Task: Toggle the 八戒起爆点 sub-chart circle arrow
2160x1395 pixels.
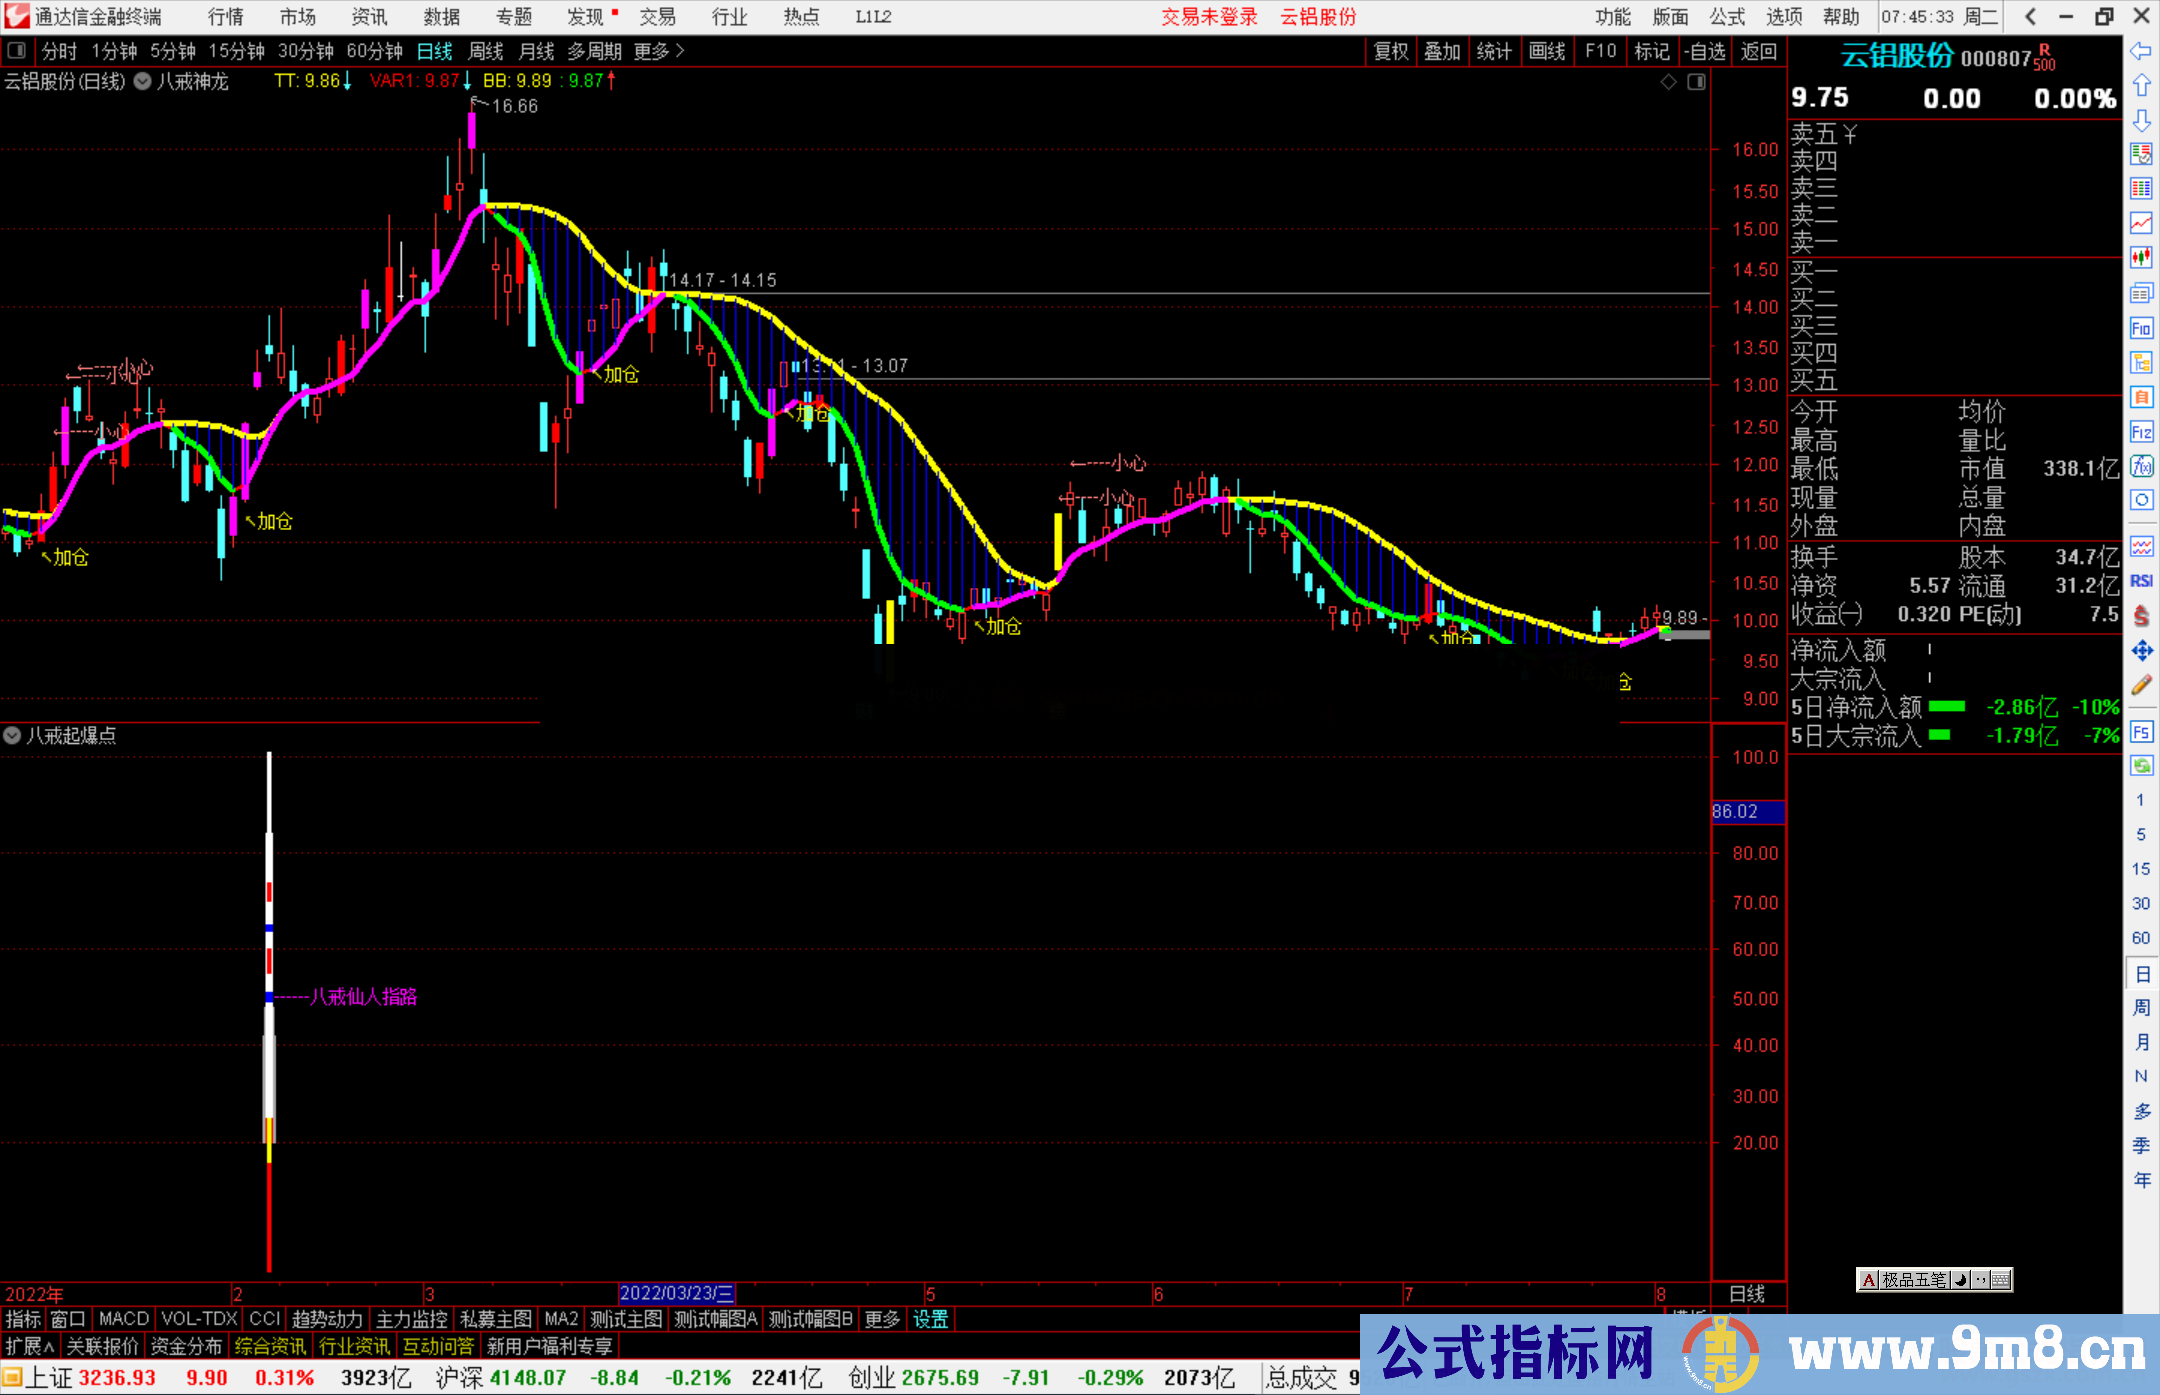Action: 12,736
